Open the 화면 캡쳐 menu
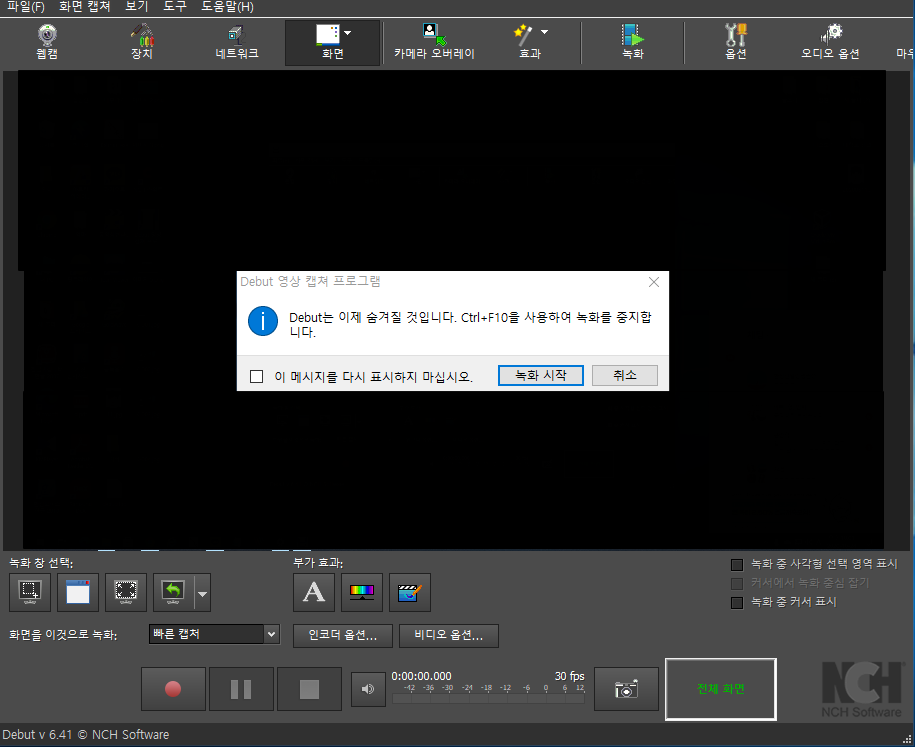 pyautogui.click(x=85, y=7)
